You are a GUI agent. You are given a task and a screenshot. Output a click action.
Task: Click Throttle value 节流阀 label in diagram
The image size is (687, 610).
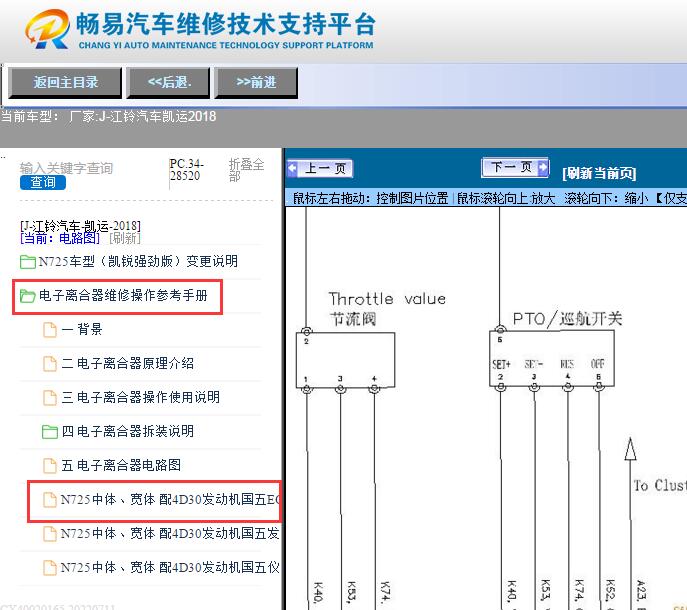pyautogui.click(x=387, y=309)
